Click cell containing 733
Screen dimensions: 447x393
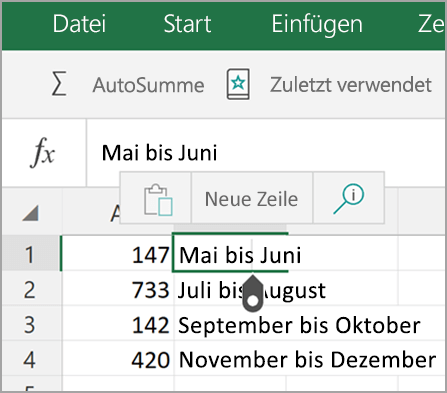117,289
